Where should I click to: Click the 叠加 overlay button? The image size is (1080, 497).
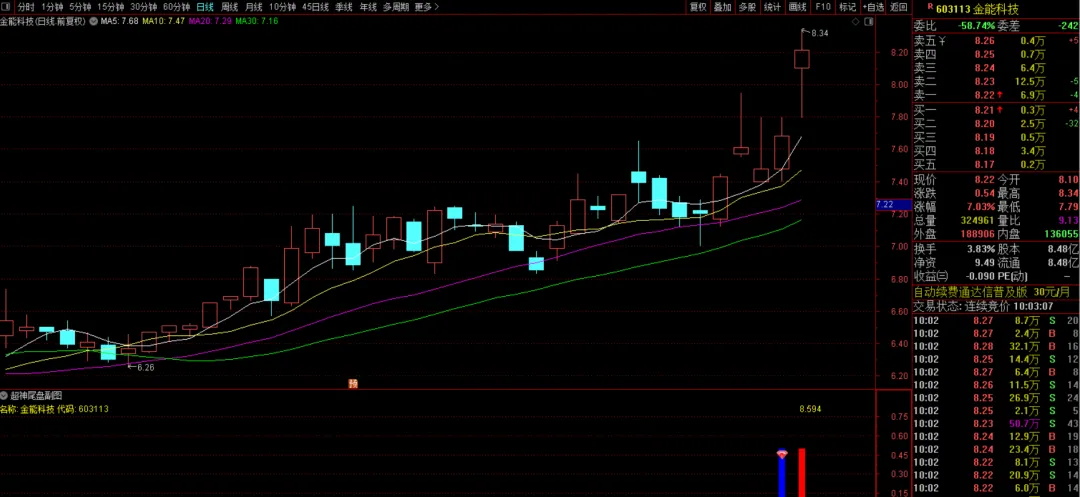coord(723,7)
